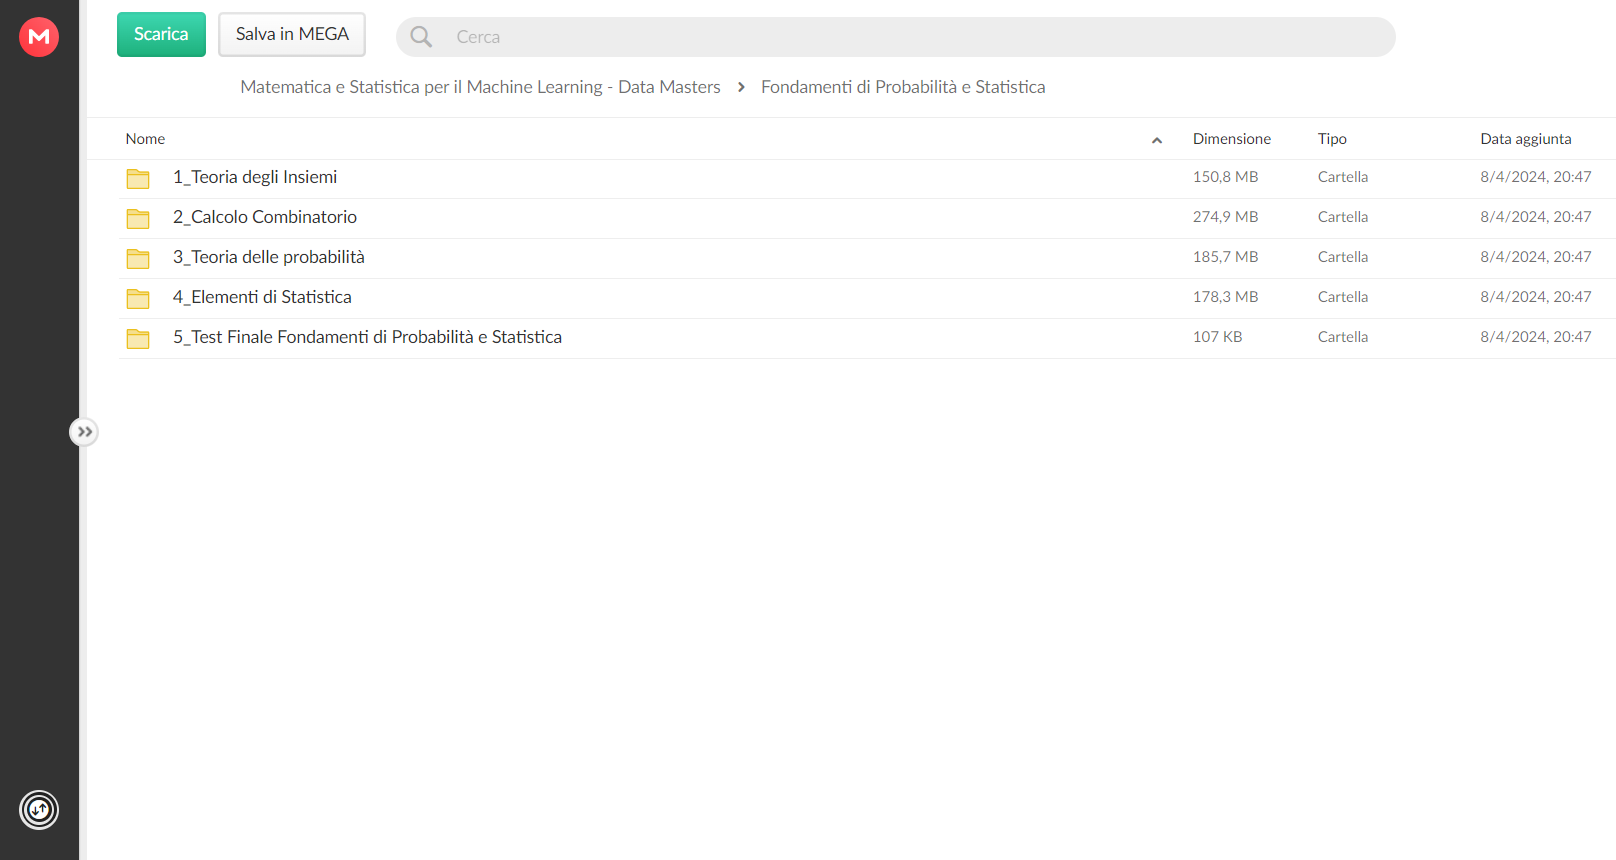This screenshot has height=860, width=1616.
Task: Click the search magnifier icon
Action: [421, 37]
